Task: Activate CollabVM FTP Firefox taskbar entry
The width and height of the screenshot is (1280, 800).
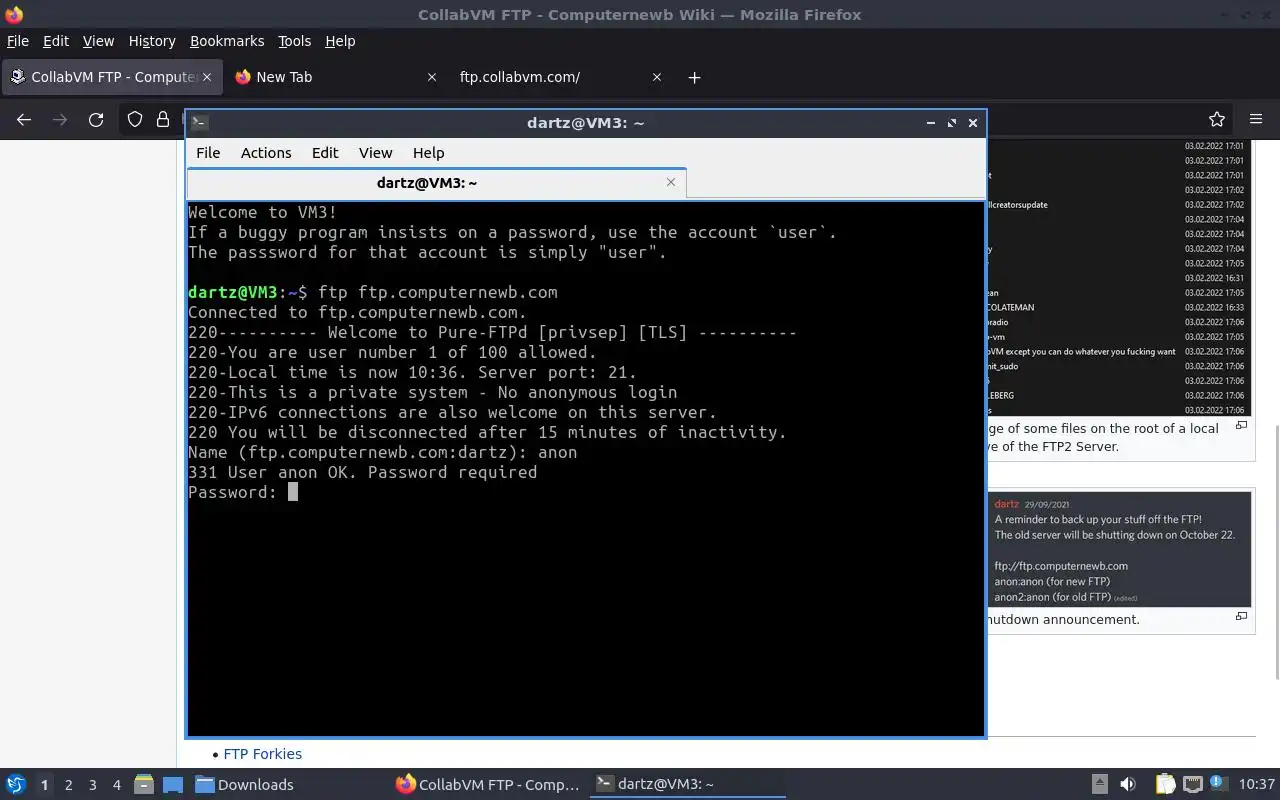Action: tap(488, 785)
